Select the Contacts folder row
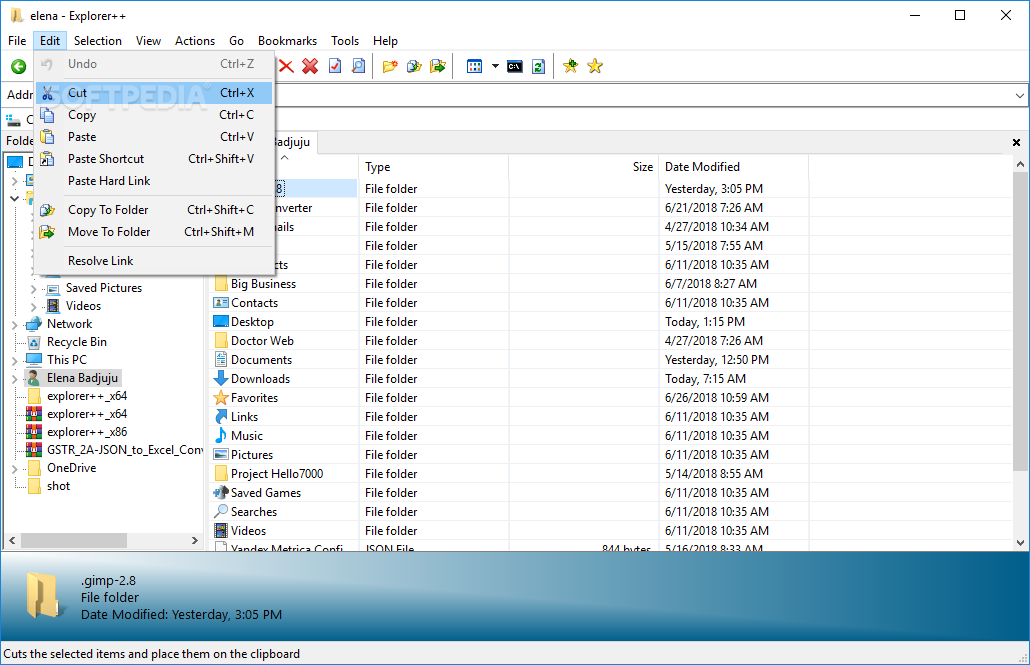This screenshot has height=665, width=1030. (x=254, y=303)
